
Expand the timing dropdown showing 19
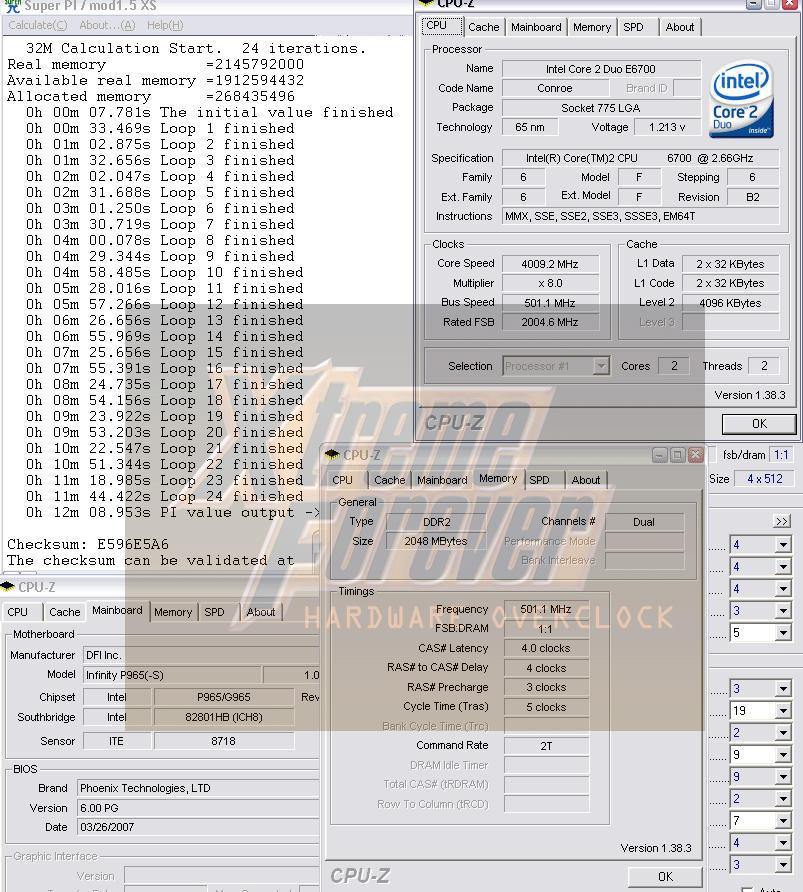pyautogui.click(x=782, y=711)
